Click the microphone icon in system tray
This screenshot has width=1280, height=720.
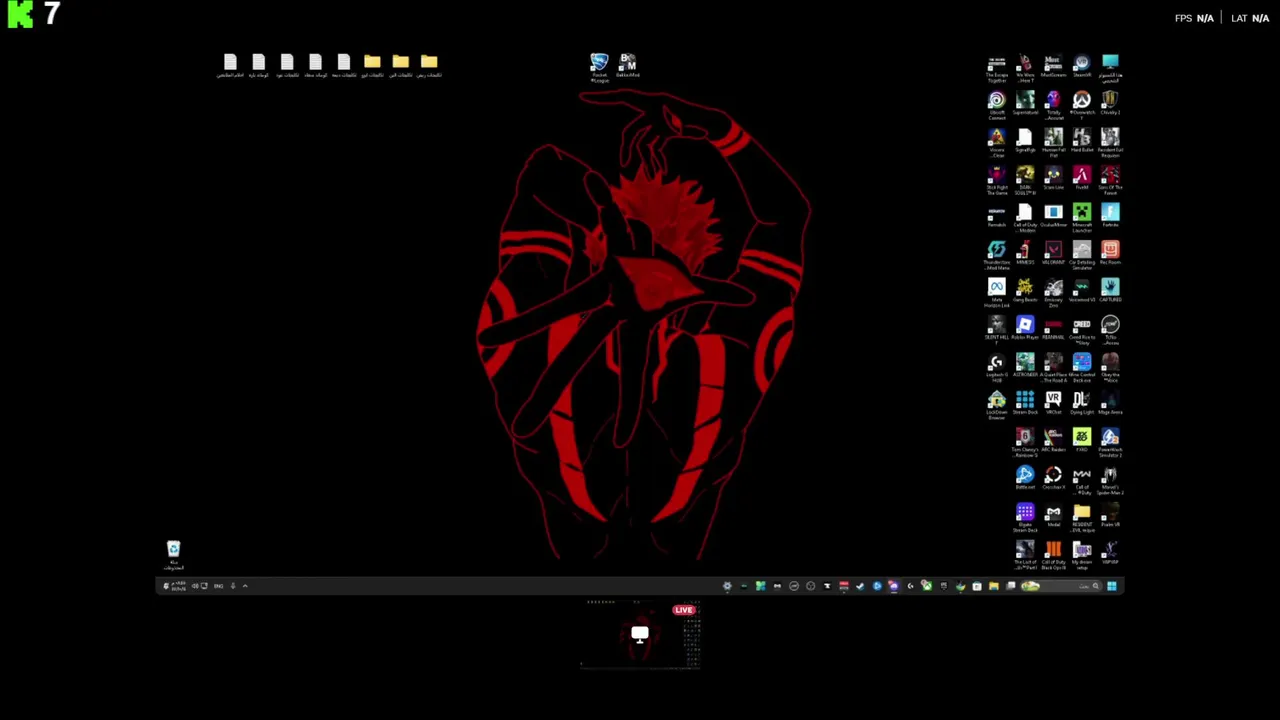(233, 586)
